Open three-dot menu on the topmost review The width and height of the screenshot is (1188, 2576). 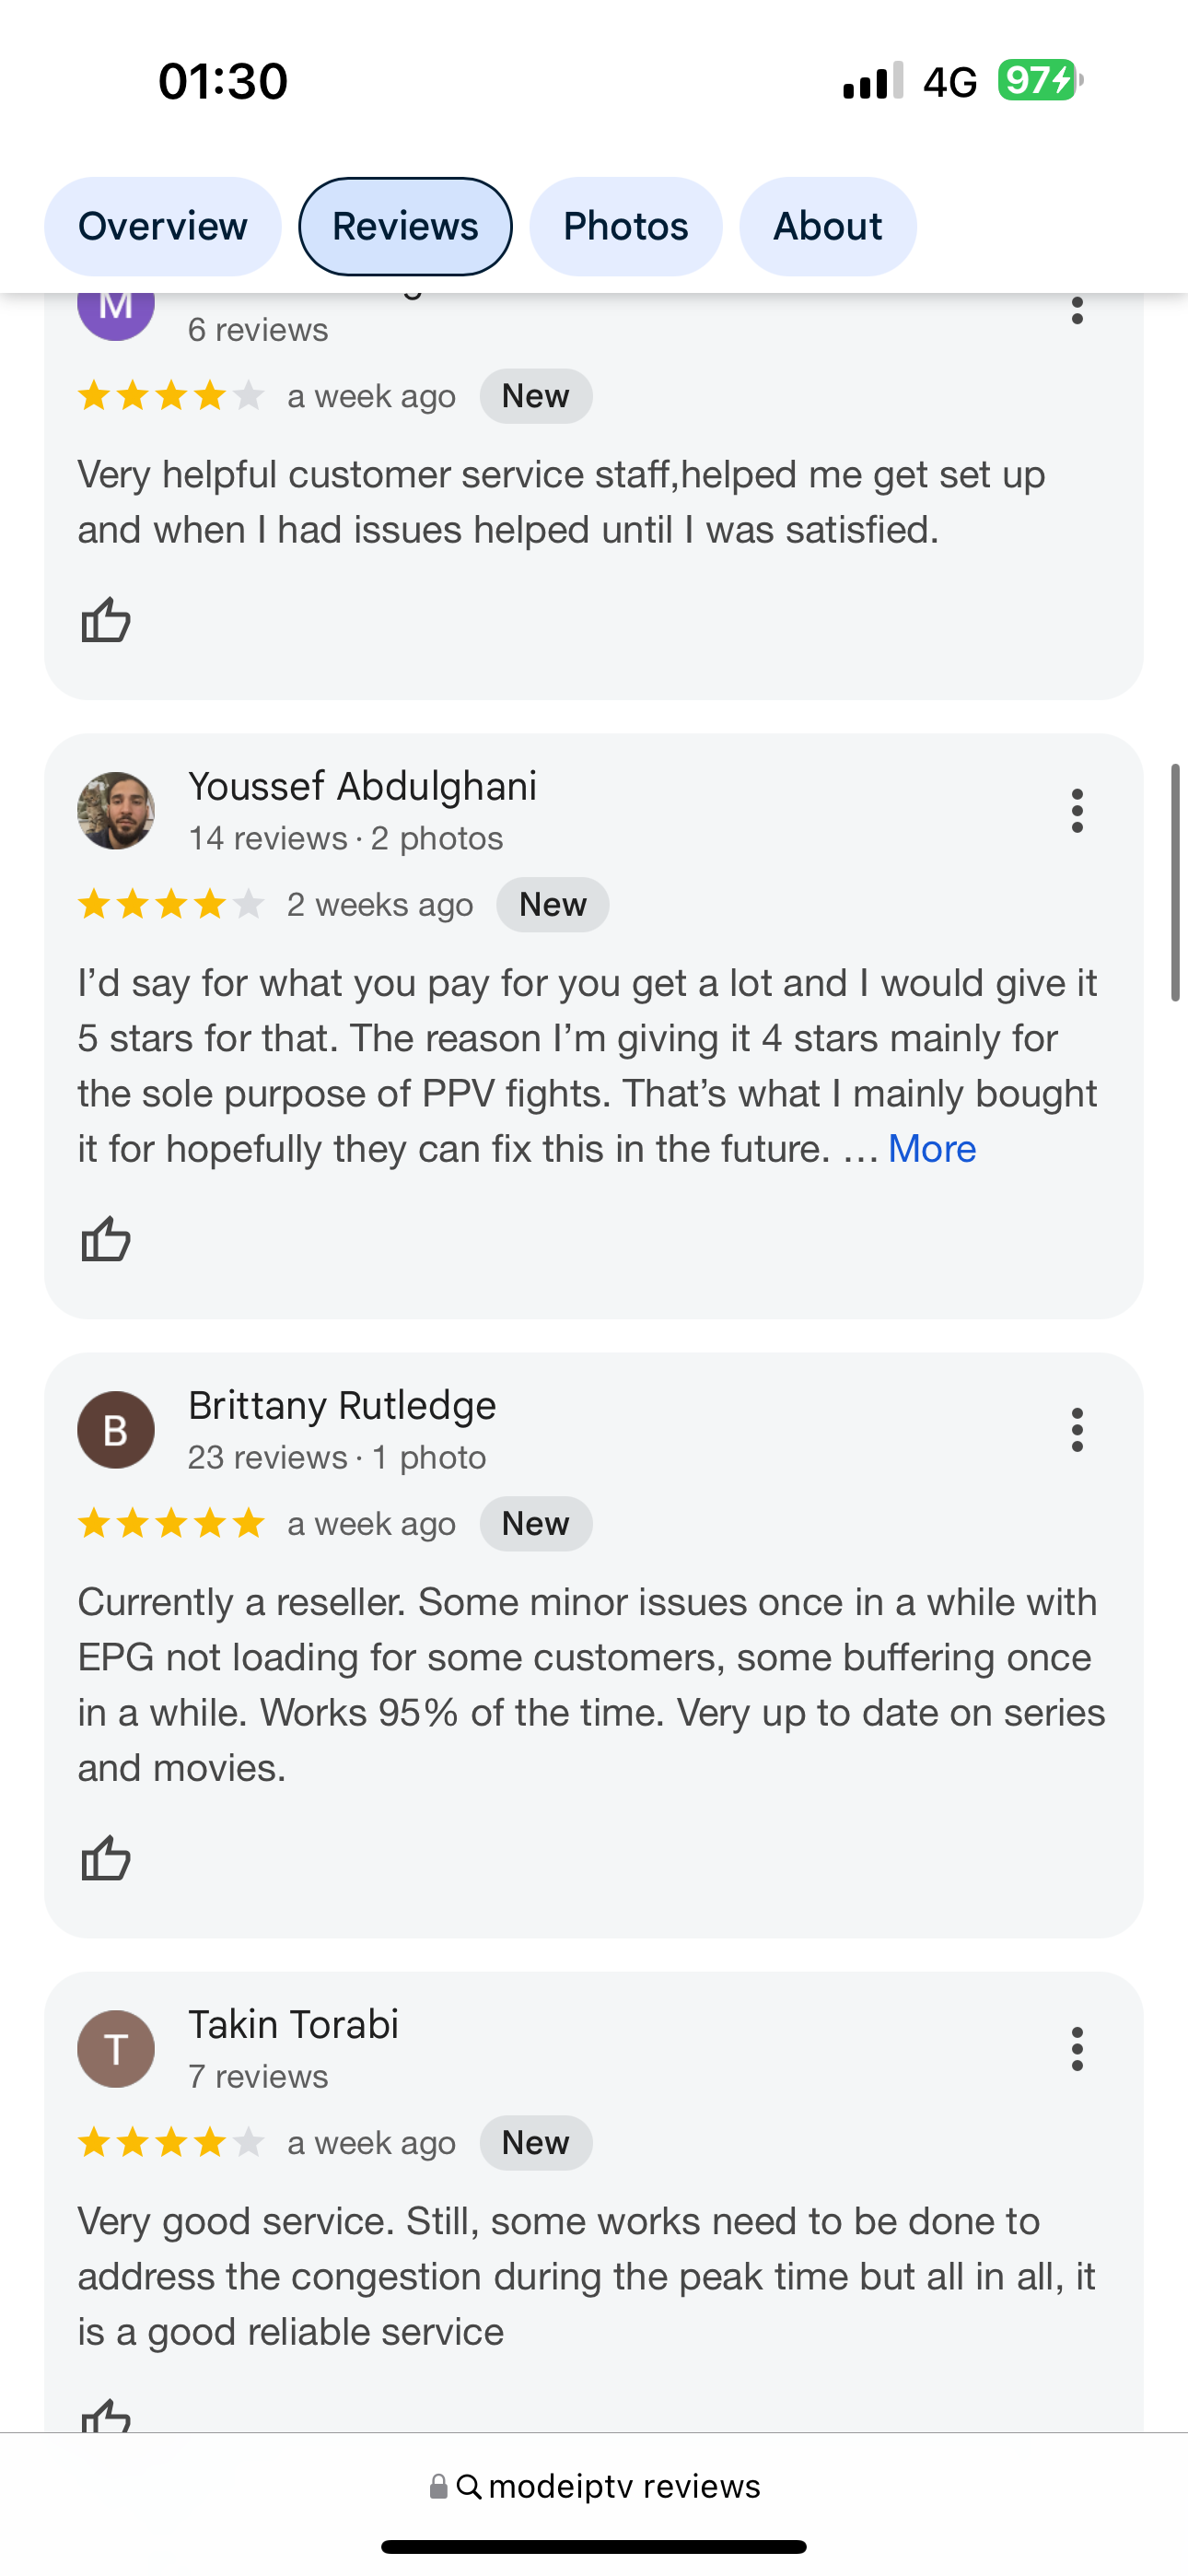pos(1077,311)
